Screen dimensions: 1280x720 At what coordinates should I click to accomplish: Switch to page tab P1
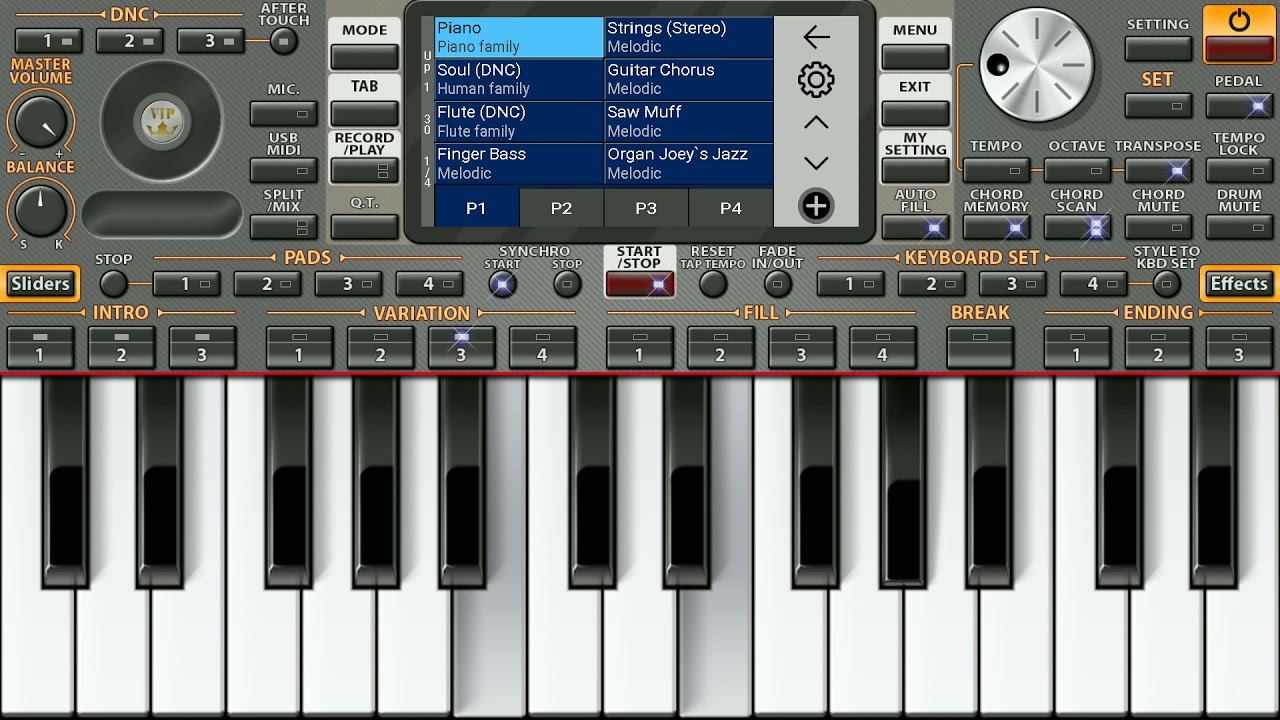[476, 208]
